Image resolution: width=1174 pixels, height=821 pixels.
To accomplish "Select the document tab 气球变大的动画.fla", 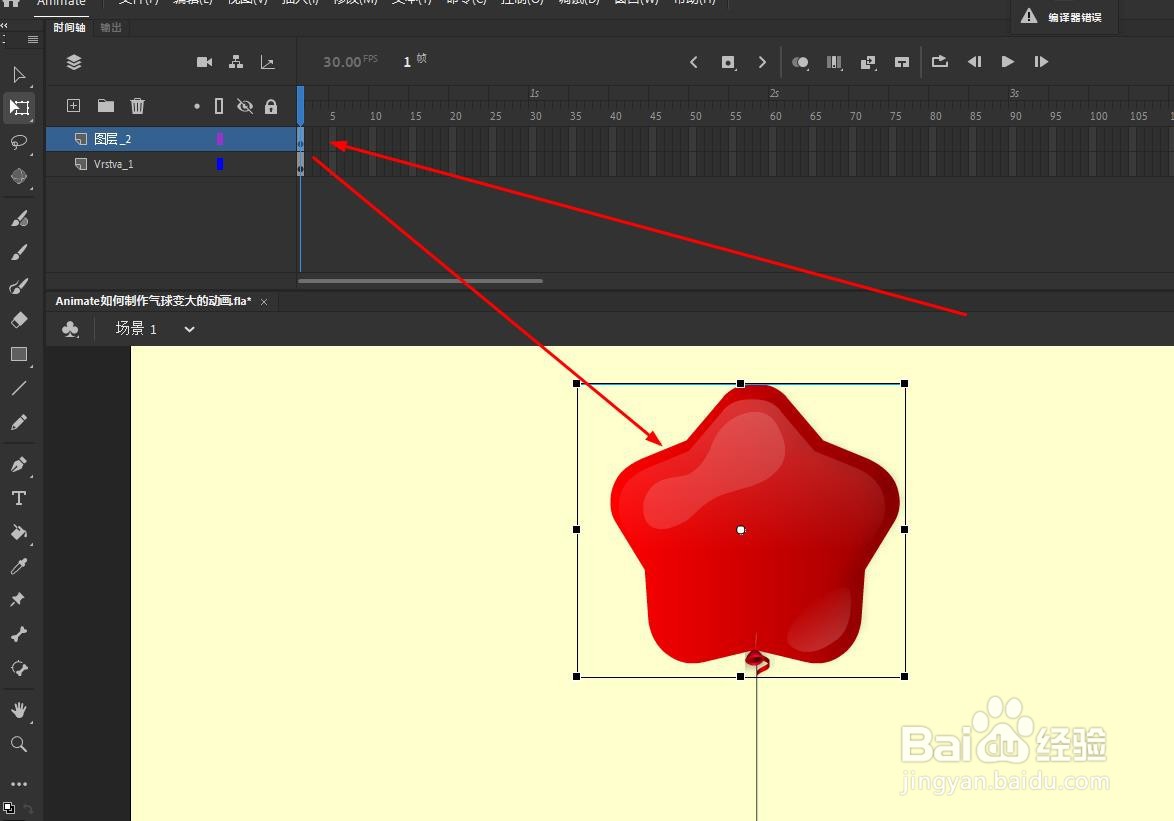I will point(153,301).
